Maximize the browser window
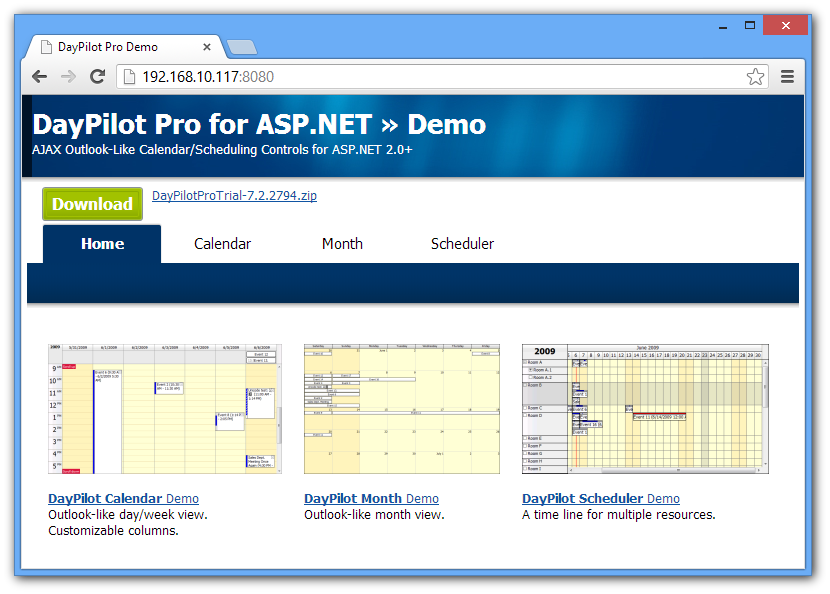 (x=750, y=25)
